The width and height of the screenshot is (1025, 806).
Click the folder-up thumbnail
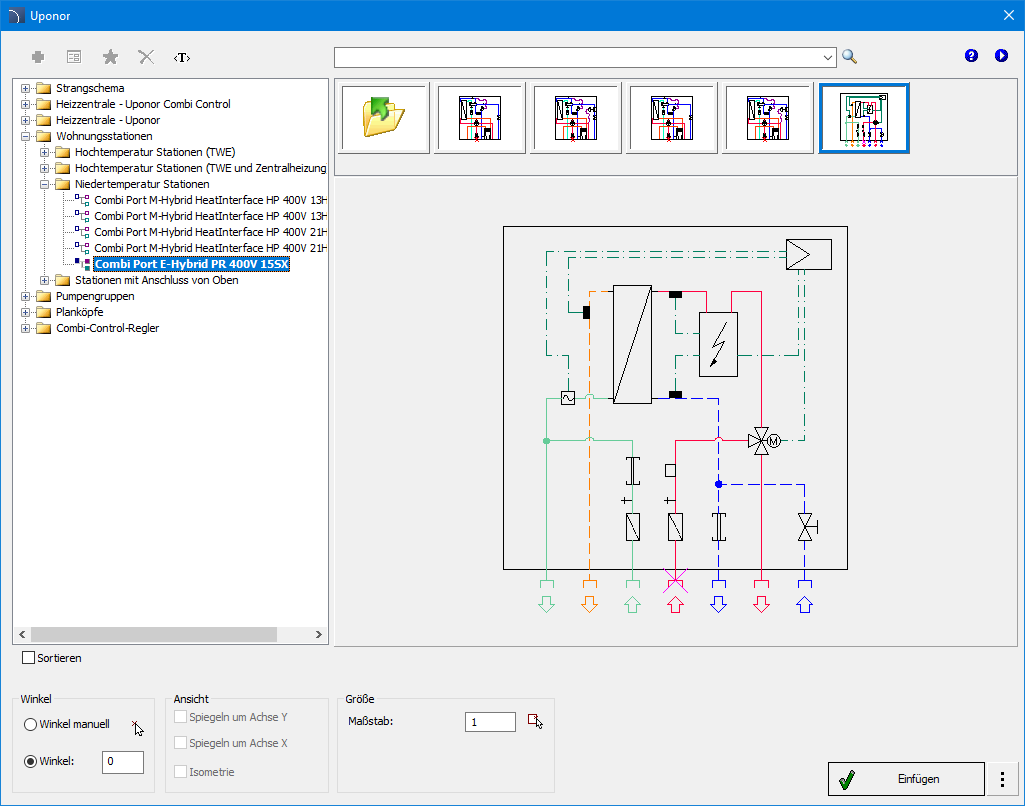pyautogui.click(x=384, y=118)
